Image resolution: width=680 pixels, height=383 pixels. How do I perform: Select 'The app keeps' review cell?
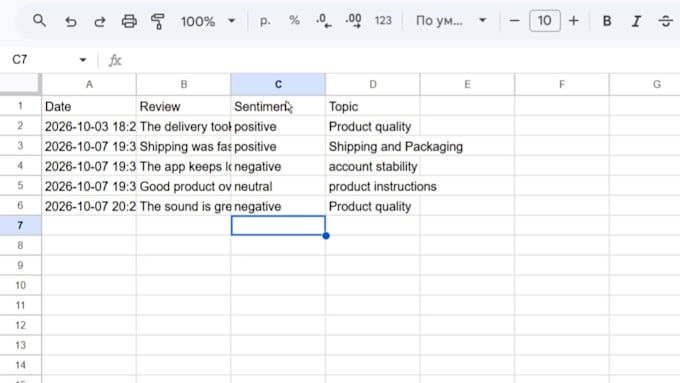183,166
